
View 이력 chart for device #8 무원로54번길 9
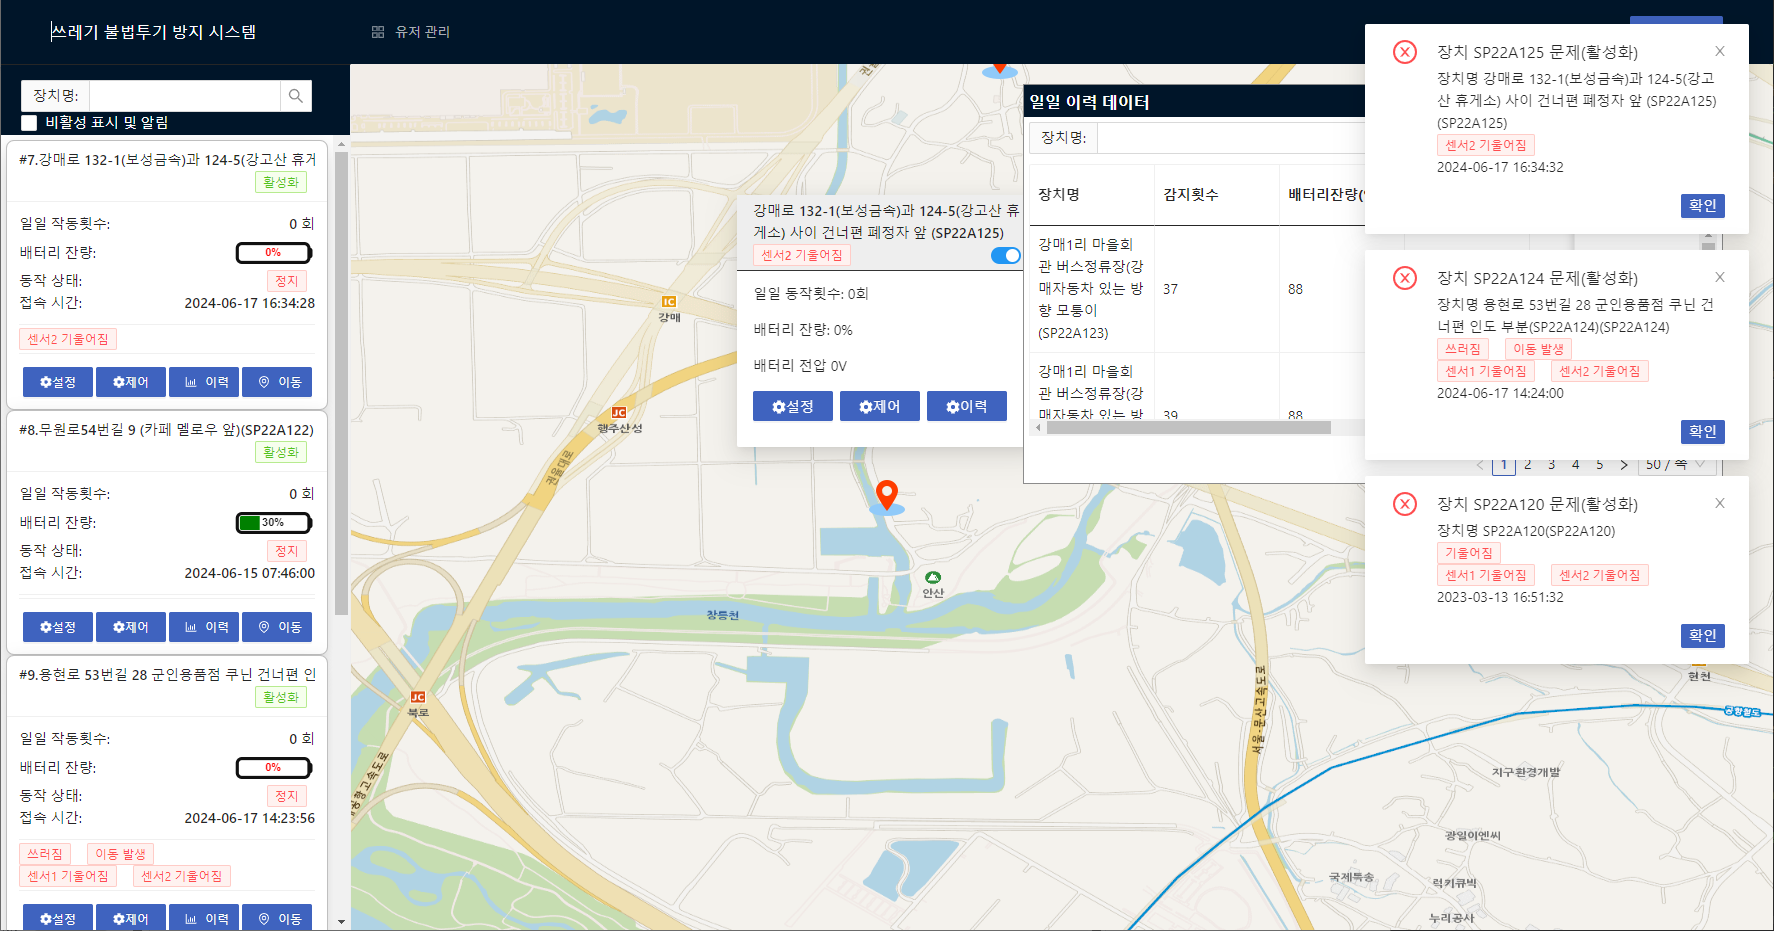coord(204,627)
